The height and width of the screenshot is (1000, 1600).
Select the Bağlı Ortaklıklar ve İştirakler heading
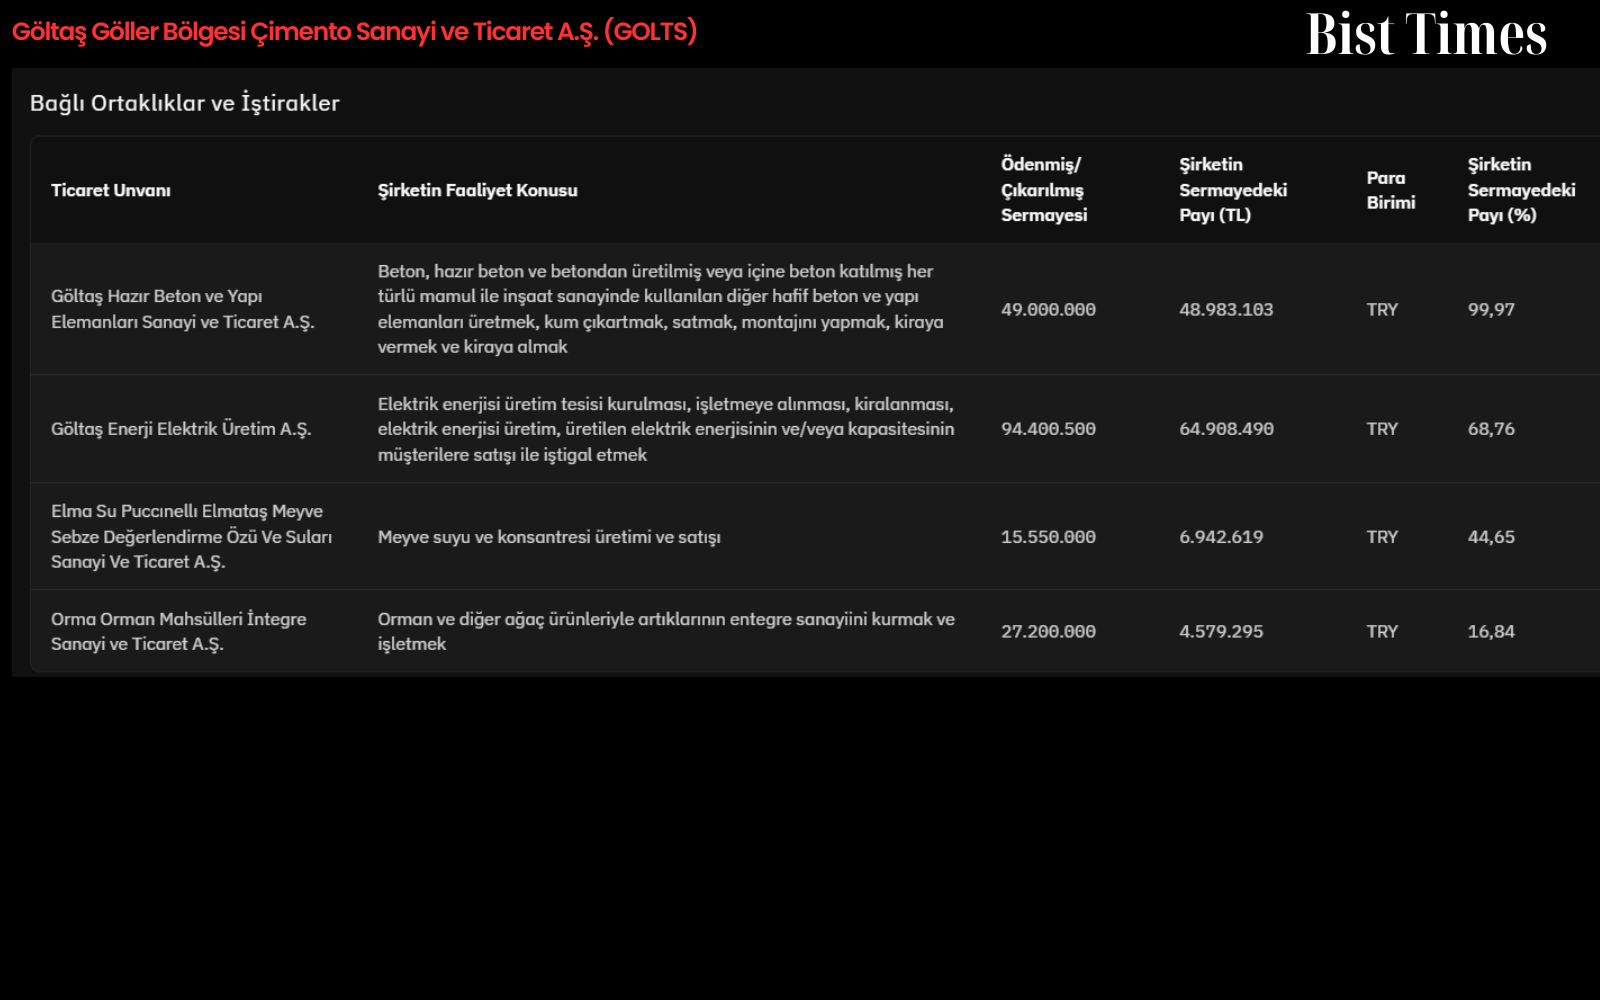(185, 103)
